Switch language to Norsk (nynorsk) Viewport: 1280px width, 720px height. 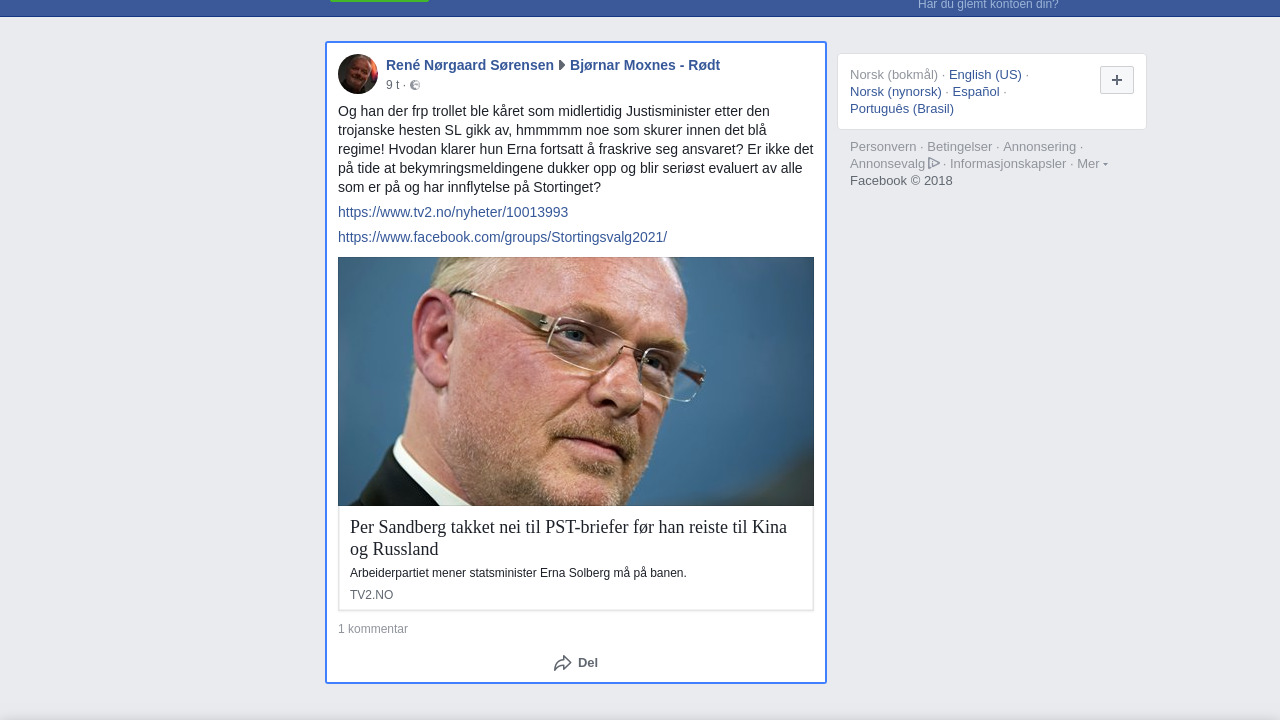896,92
